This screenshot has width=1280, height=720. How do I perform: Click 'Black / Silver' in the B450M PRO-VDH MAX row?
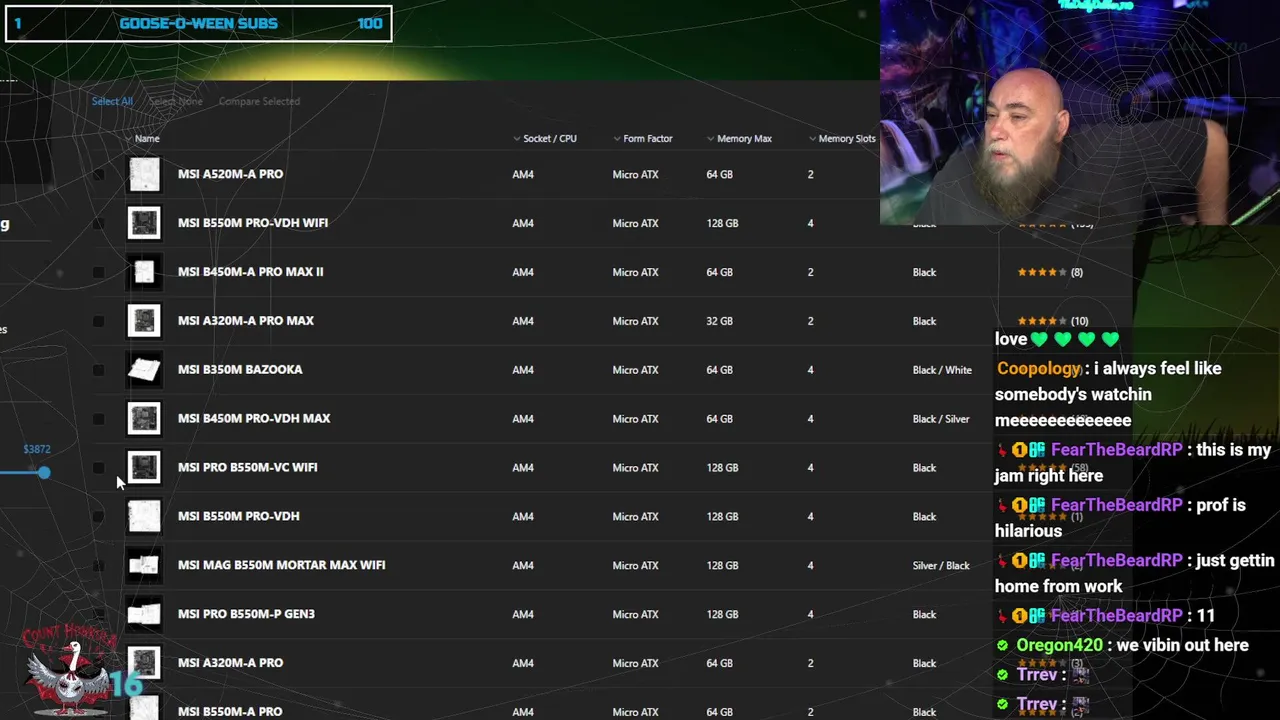point(941,419)
